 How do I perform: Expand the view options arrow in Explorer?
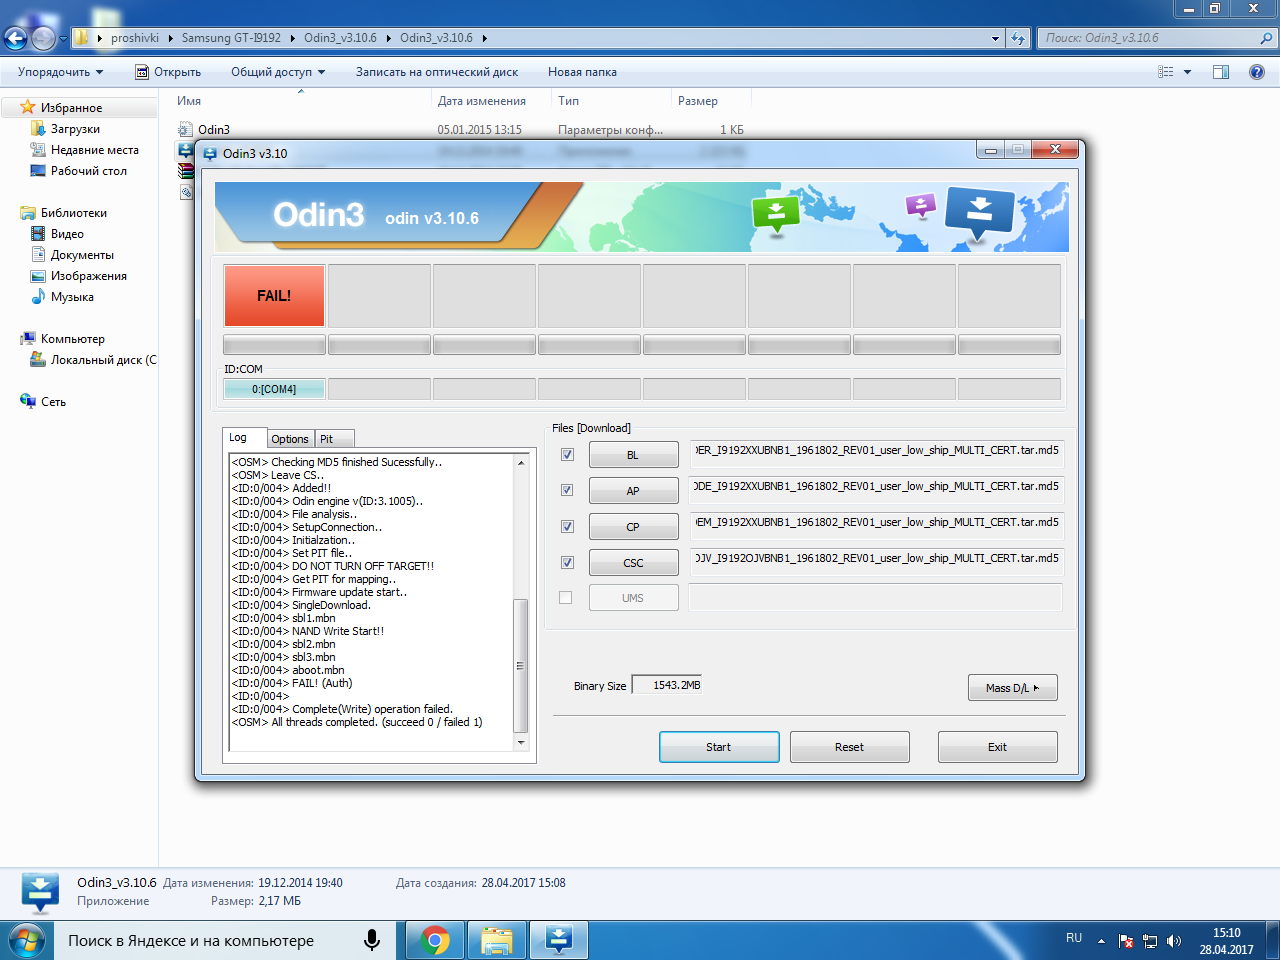coord(1187,72)
